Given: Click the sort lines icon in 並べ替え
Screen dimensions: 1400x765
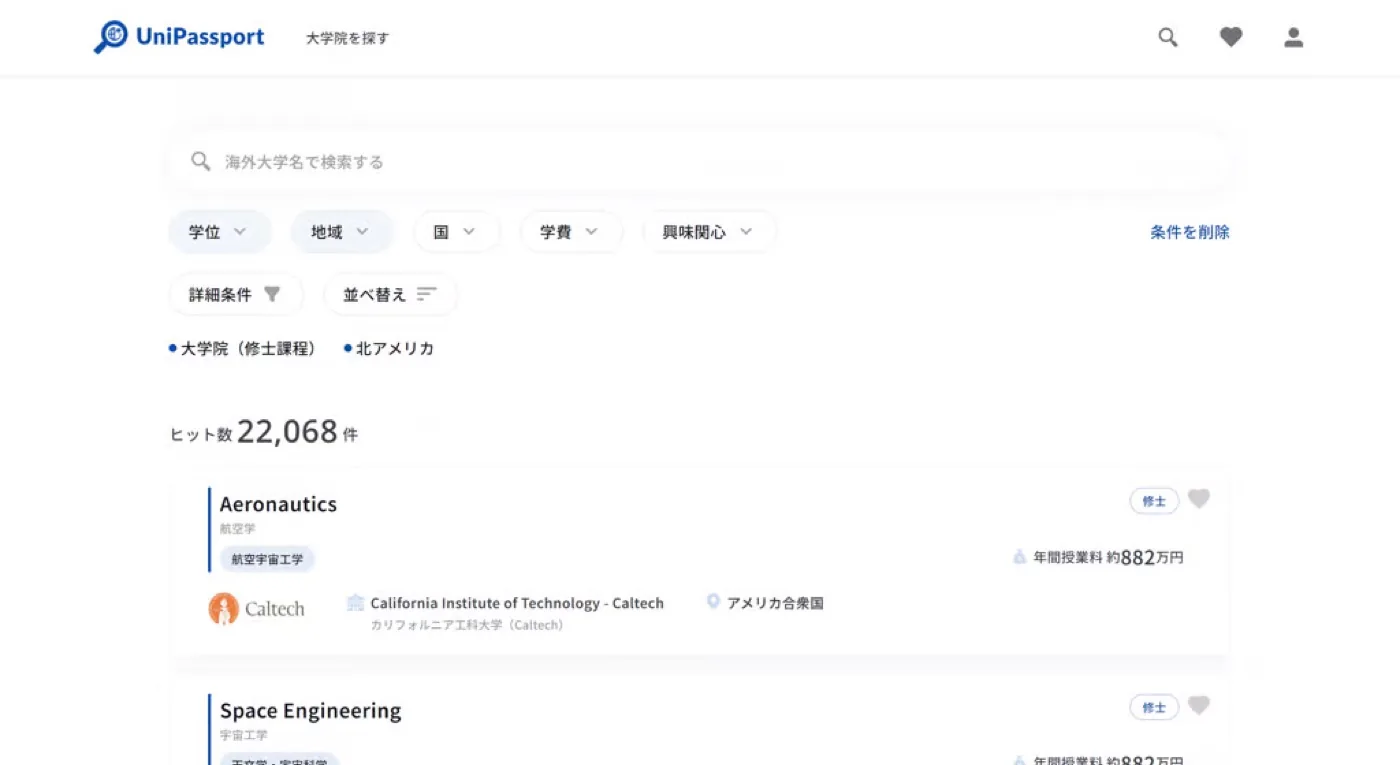Looking at the screenshot, I should tap(427, 294).
